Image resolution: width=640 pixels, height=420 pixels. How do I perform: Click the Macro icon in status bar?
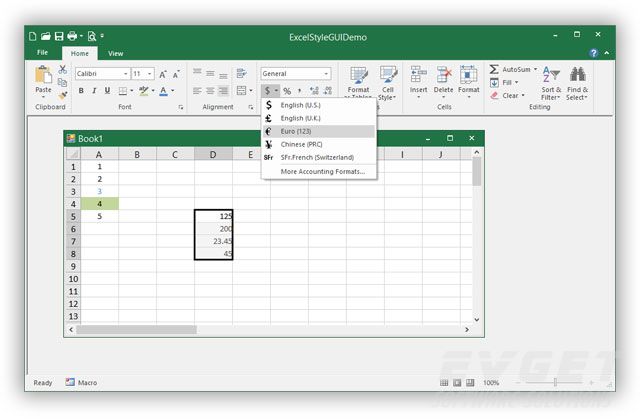[x=70, y=382]
